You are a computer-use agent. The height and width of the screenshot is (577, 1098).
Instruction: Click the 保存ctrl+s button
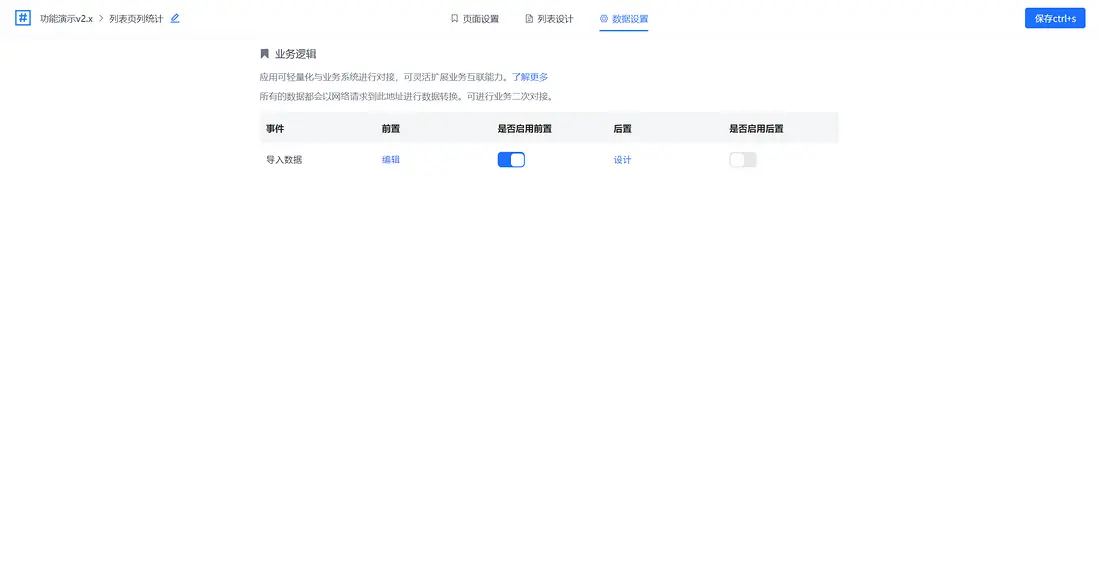(1055, 17)
